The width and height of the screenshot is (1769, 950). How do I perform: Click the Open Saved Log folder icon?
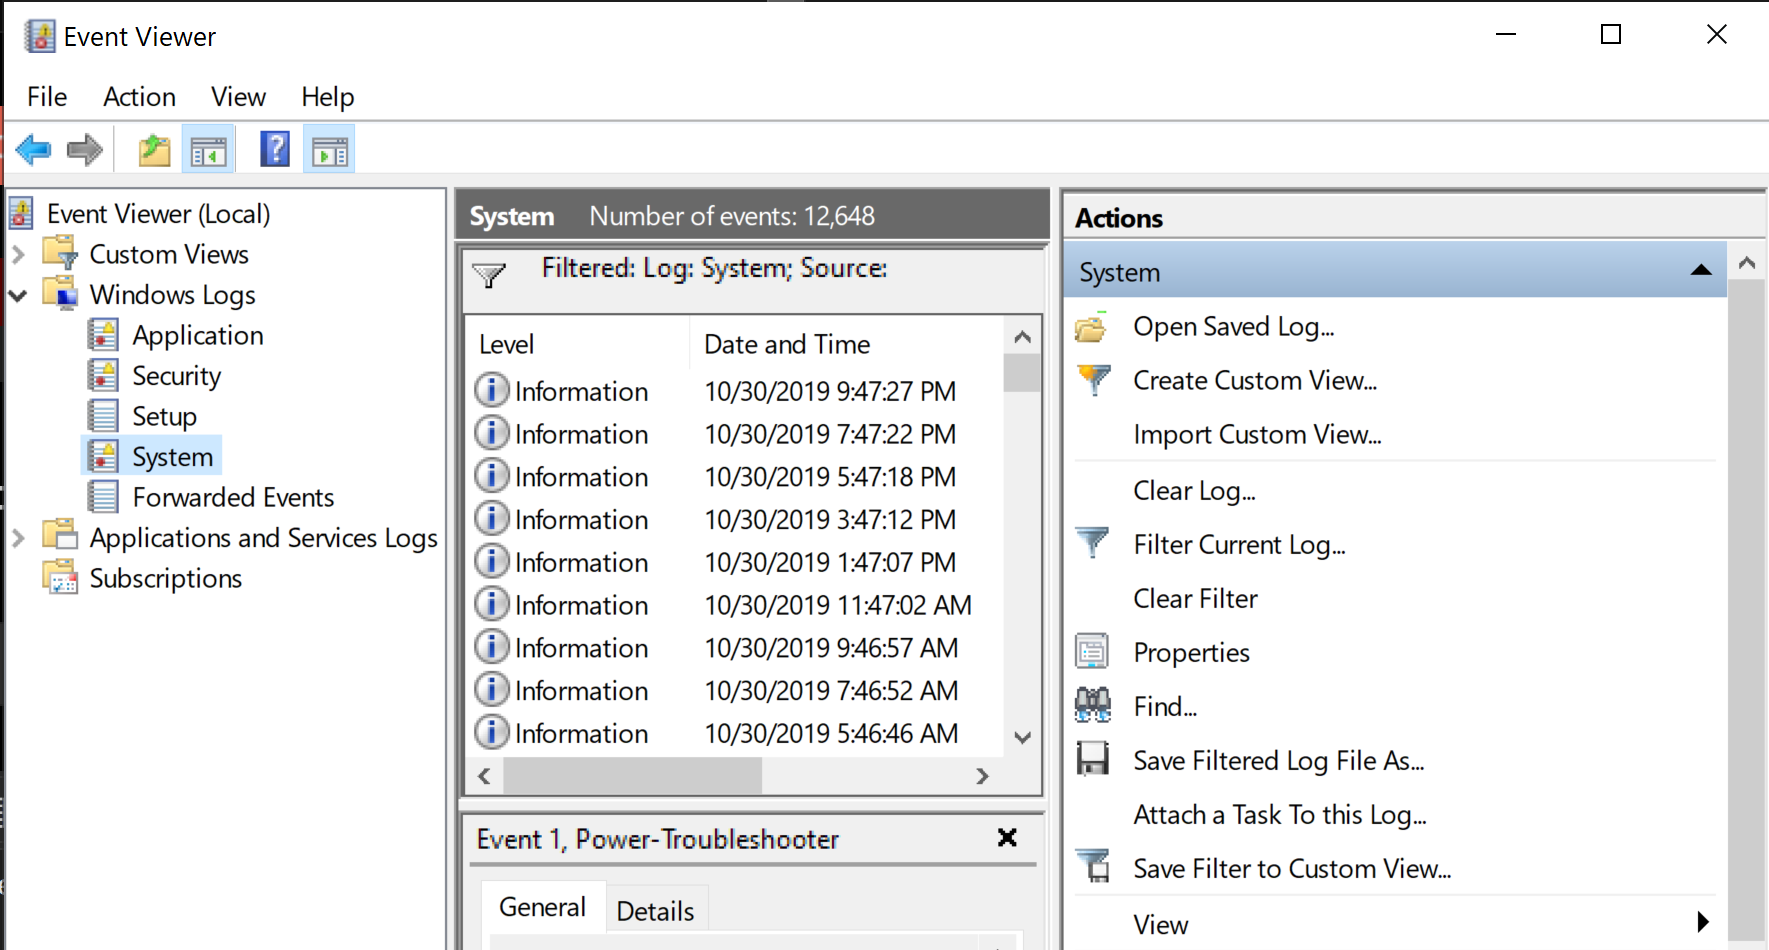pyautogui.click(x=1092, y=327)
